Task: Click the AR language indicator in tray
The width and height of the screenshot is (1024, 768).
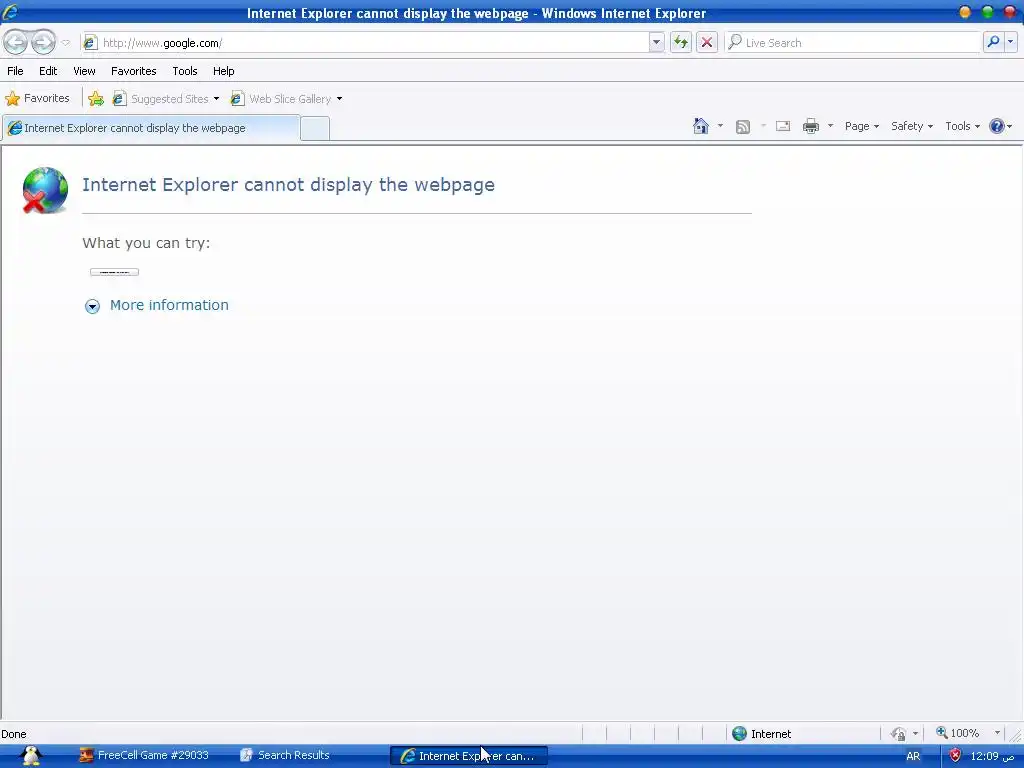Action: click(x=913, y=756)
